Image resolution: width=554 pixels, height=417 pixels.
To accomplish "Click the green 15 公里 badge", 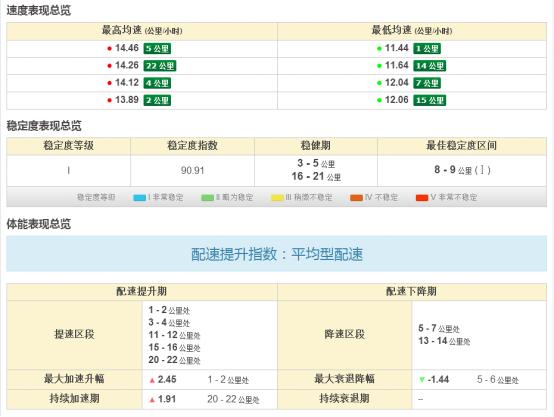I will [x=430, y=100].
